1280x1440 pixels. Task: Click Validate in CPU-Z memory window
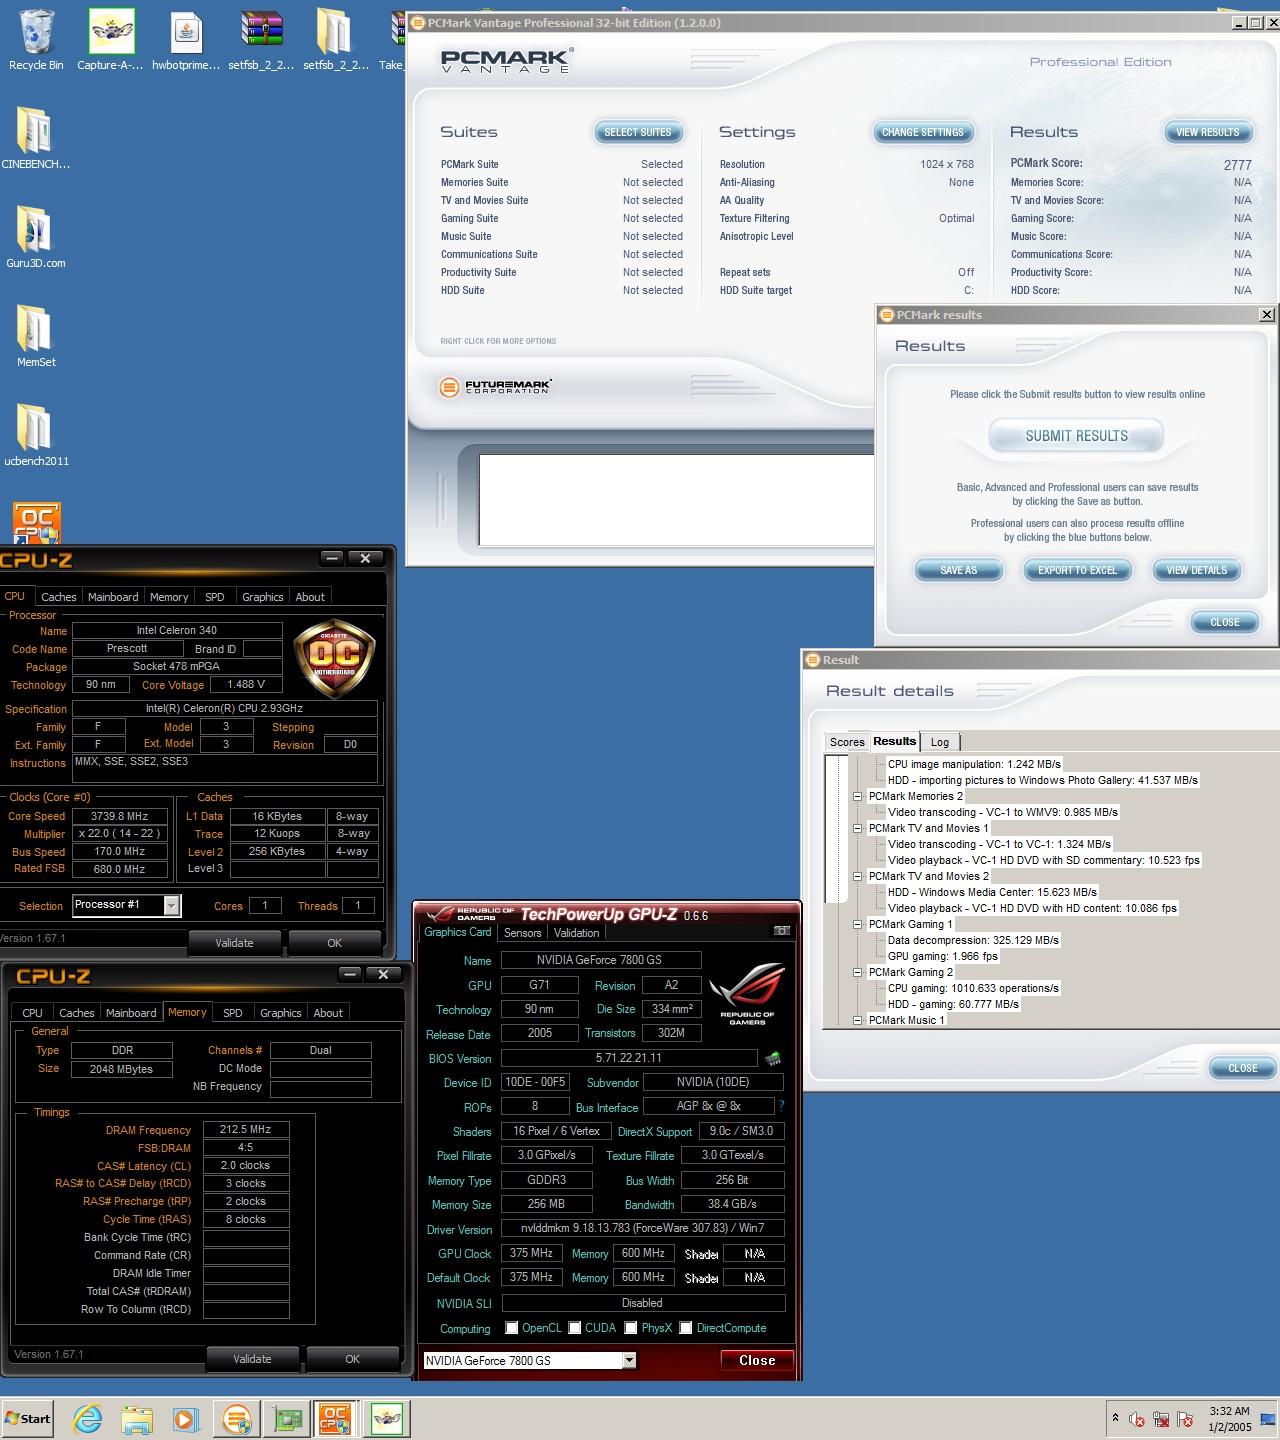click(x=252, y=1359)
